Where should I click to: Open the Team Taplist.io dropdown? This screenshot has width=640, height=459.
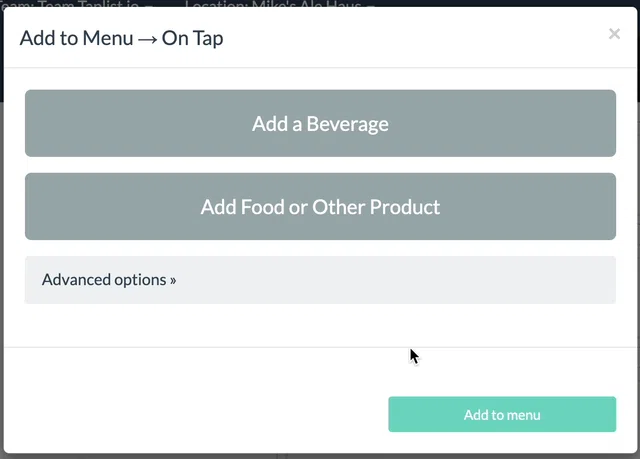coord(76,4)
